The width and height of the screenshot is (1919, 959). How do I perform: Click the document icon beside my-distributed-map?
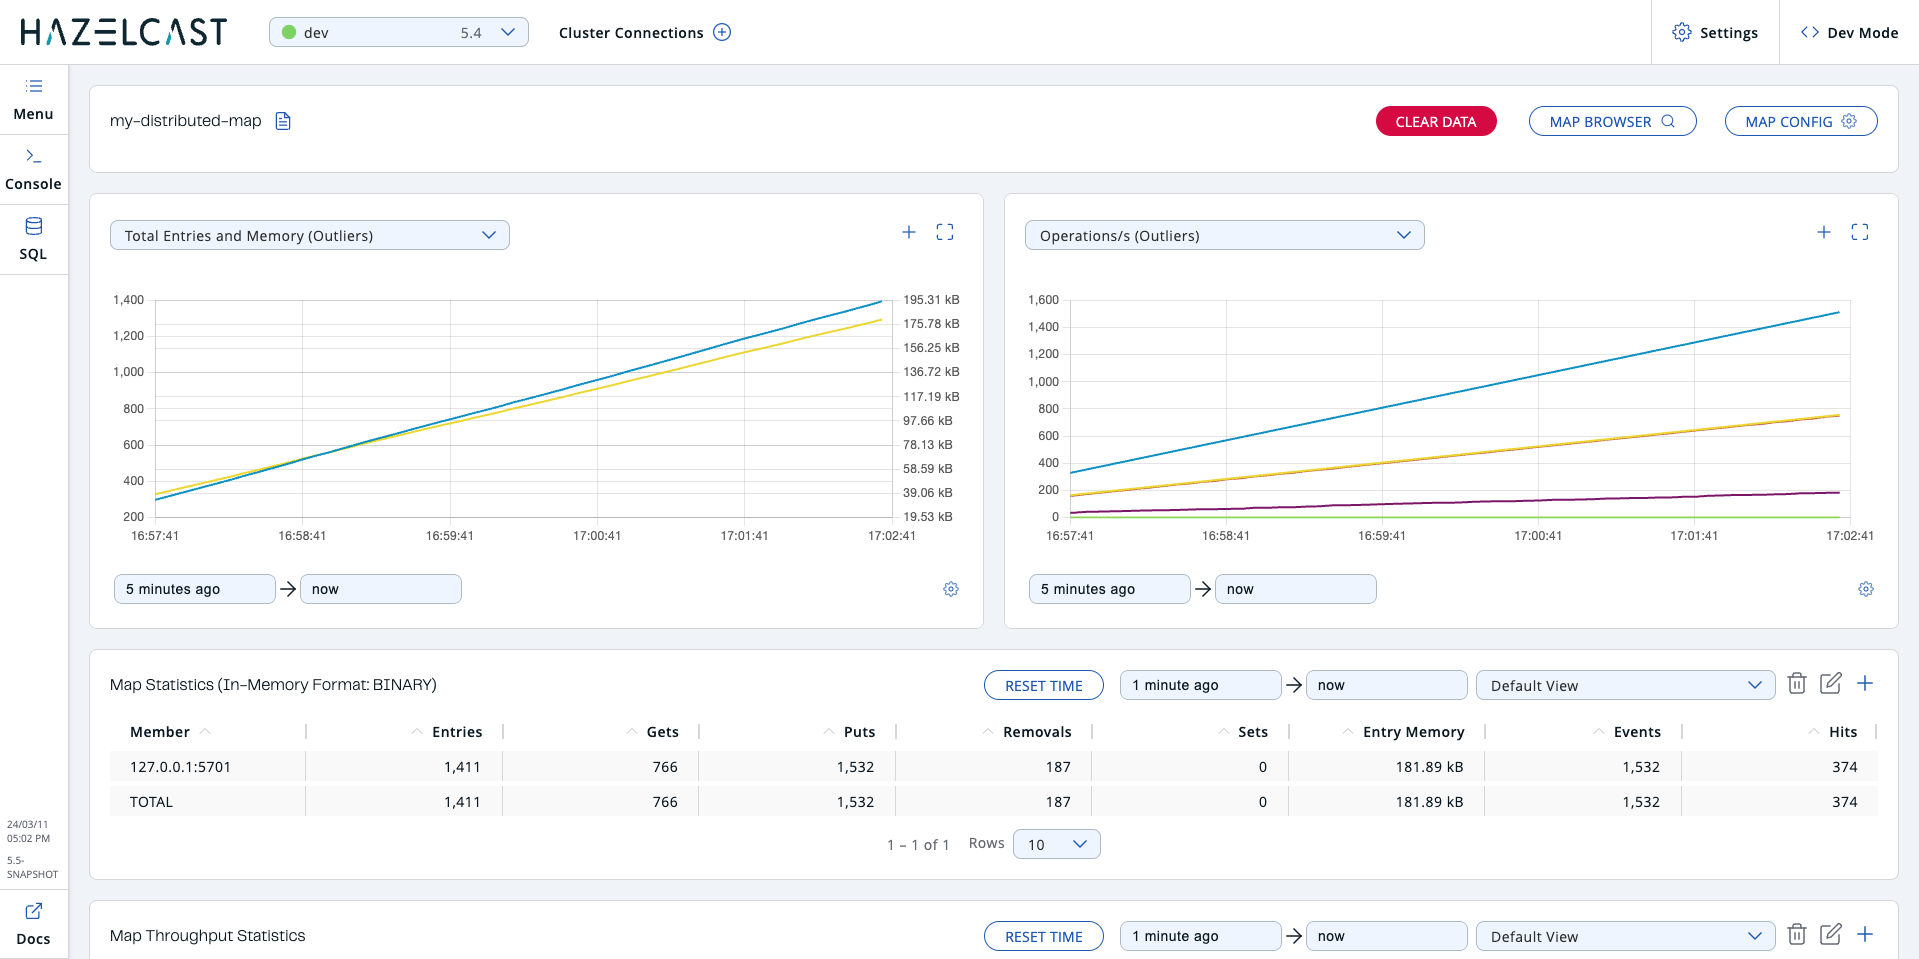283,121
